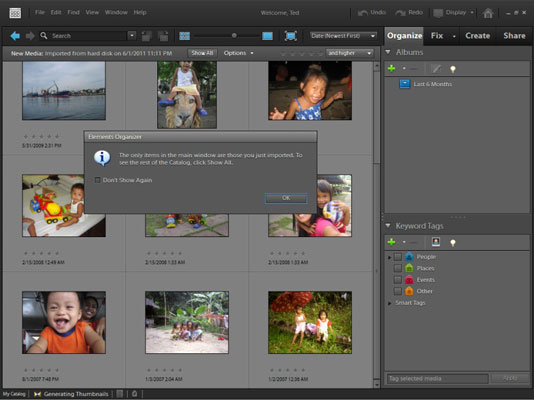Tick the Events keyword tag checkbox
This screenshot has width=534, height=400.
click(397, 280)
